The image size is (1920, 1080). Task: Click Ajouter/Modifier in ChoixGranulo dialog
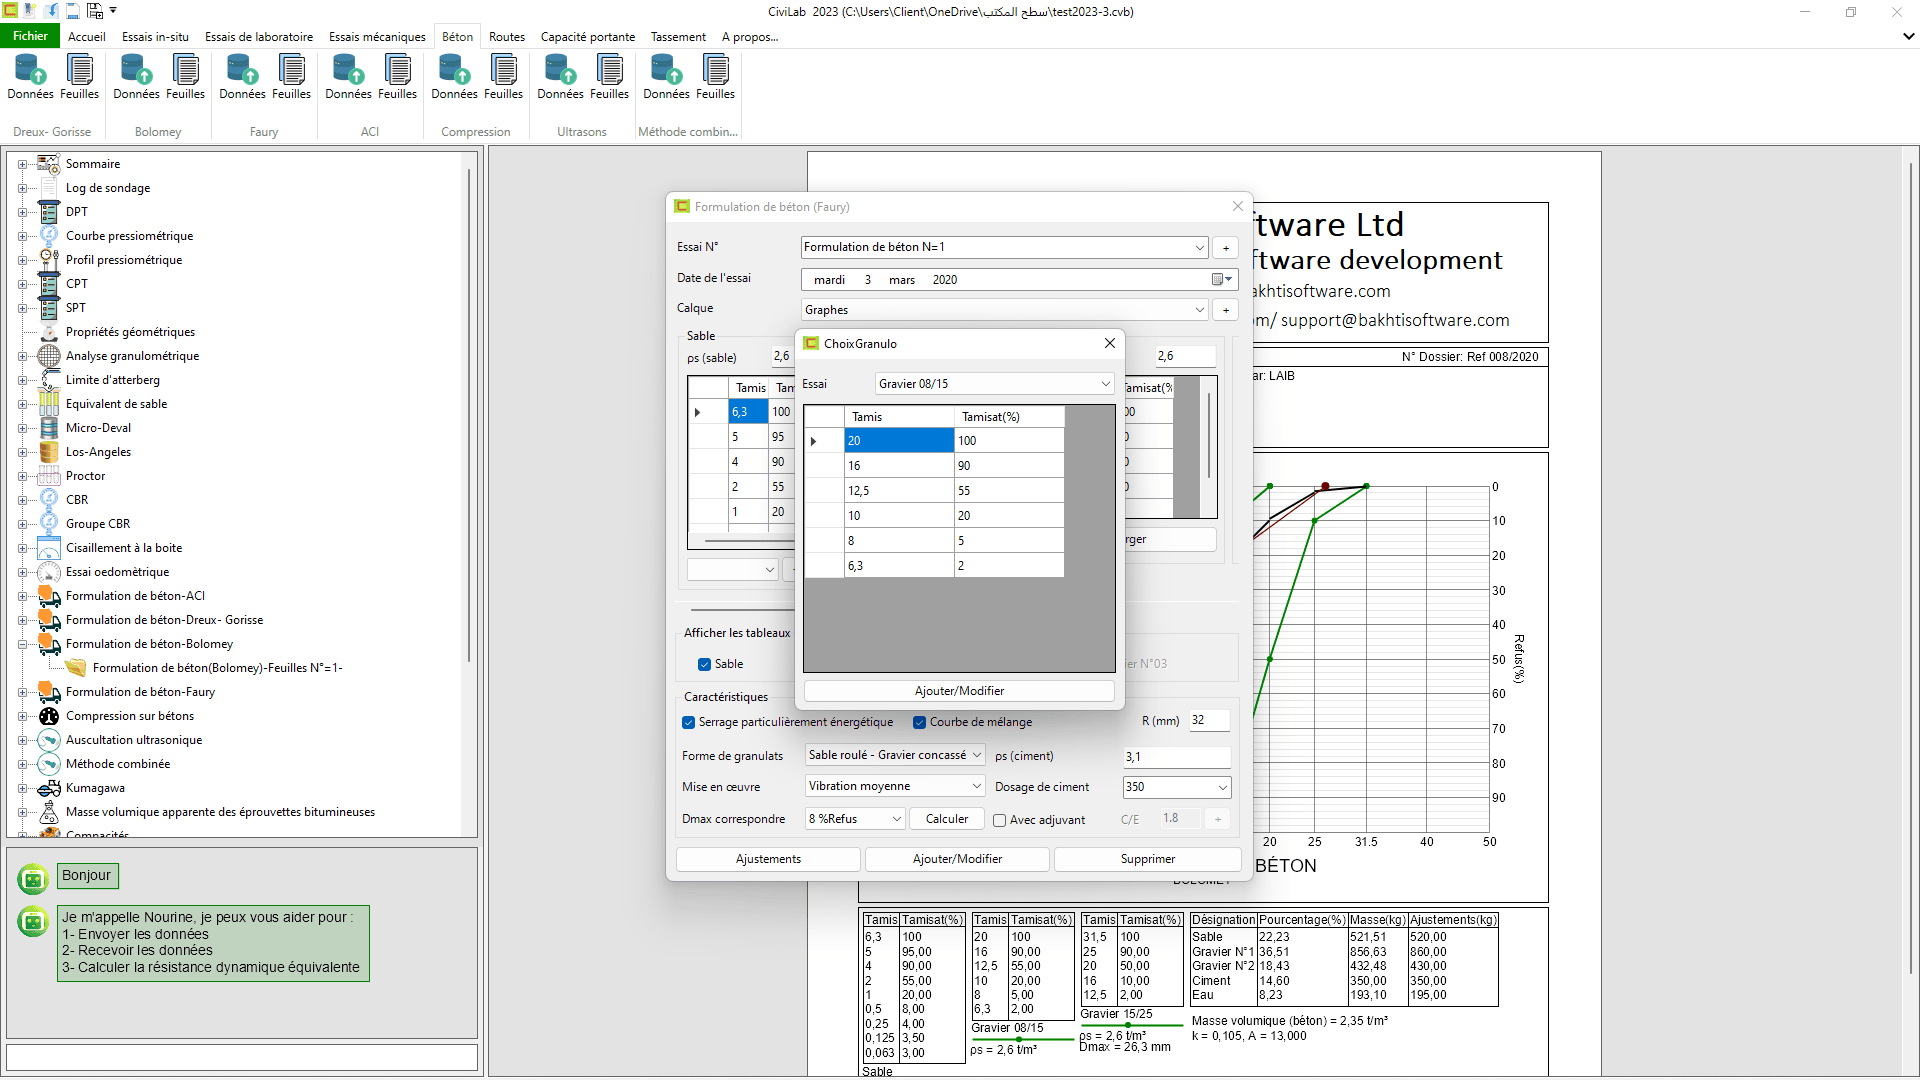click(x=959, y=691)
